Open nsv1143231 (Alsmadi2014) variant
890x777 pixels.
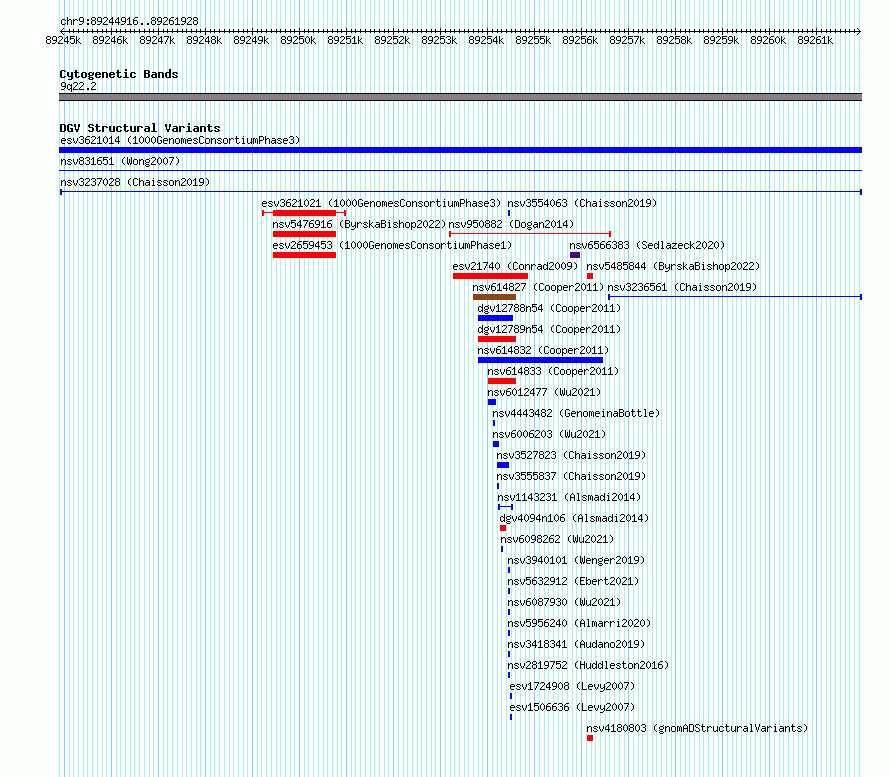point(569,497)
